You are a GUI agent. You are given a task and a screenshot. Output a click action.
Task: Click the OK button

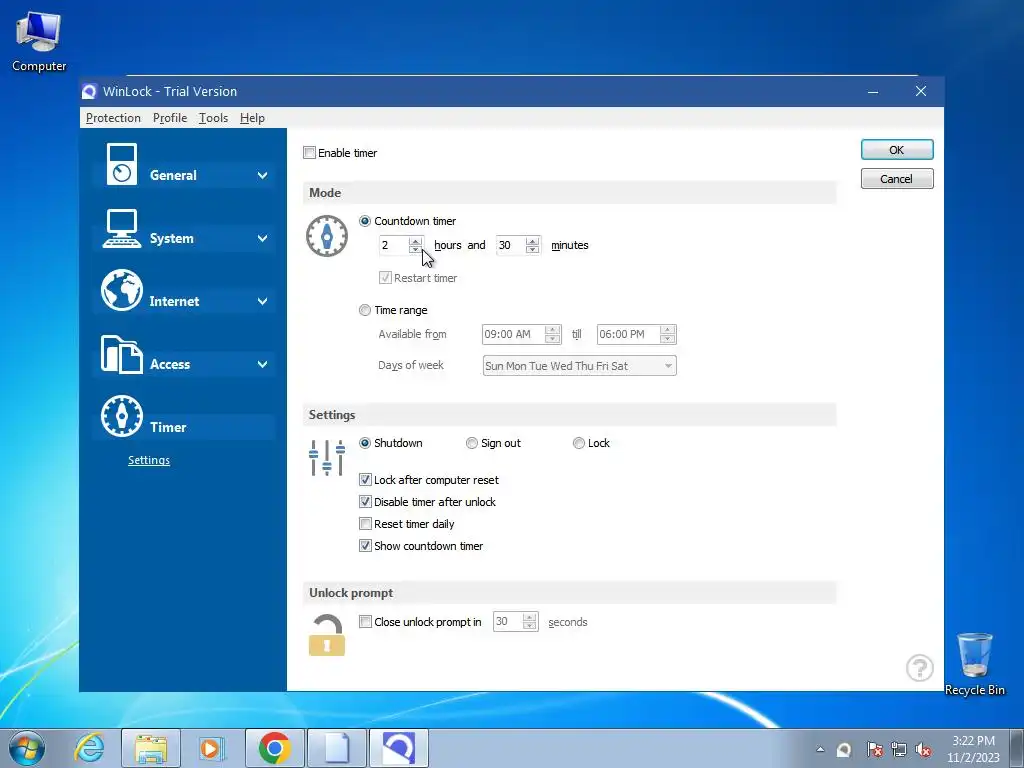(x=897, y=150)
